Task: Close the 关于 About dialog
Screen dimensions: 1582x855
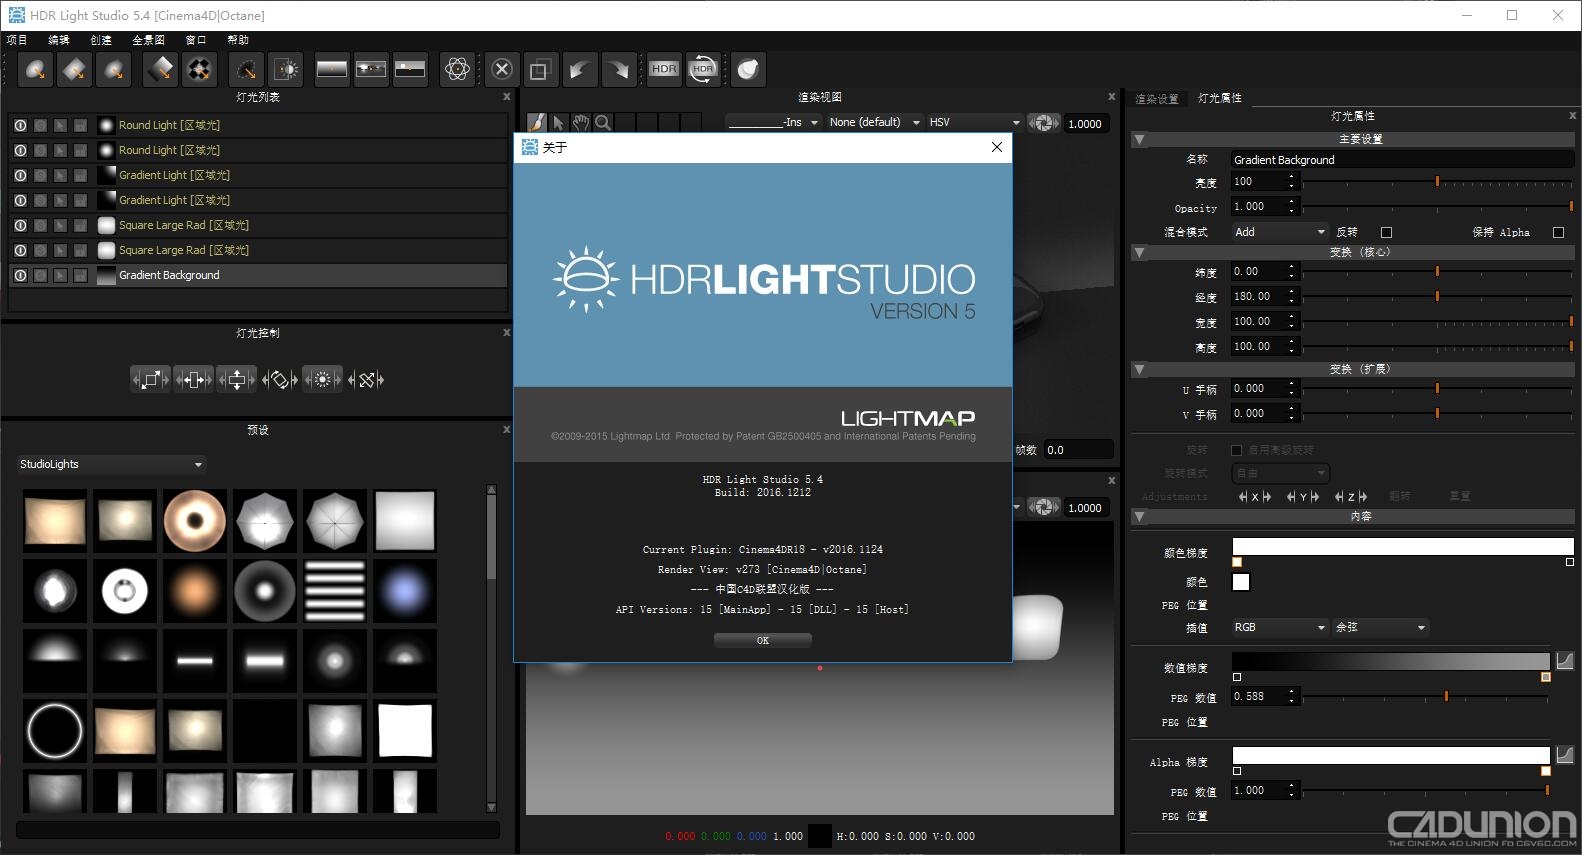Action: (996, 147)
